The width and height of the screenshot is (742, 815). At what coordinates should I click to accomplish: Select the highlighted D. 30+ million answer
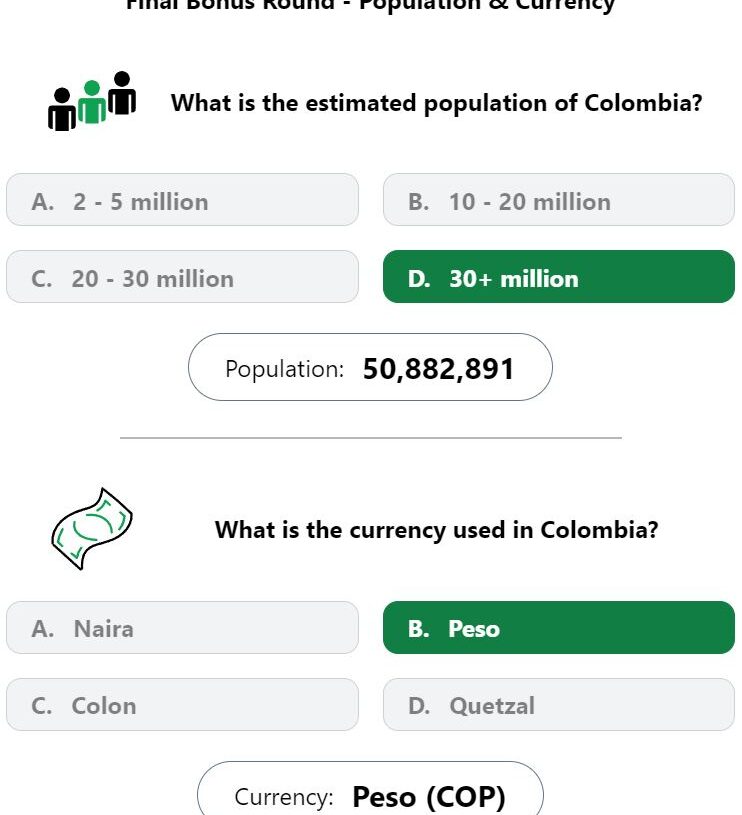point(558,277)
